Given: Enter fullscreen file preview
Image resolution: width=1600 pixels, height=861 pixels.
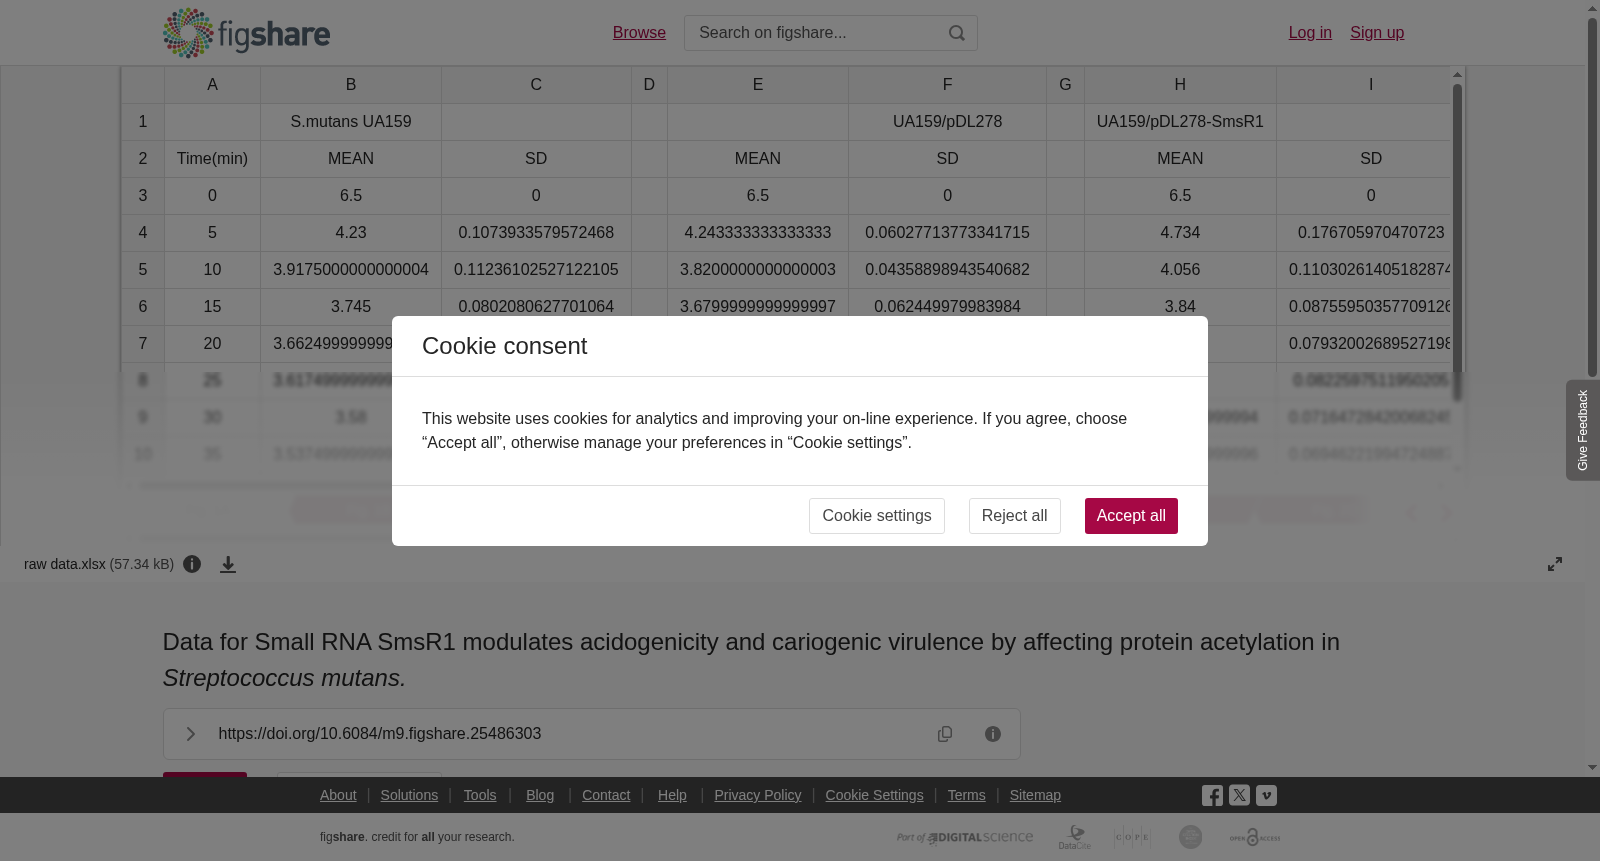Looking at the screenshot, I should pyautogui.click(x=1555, y=564).
